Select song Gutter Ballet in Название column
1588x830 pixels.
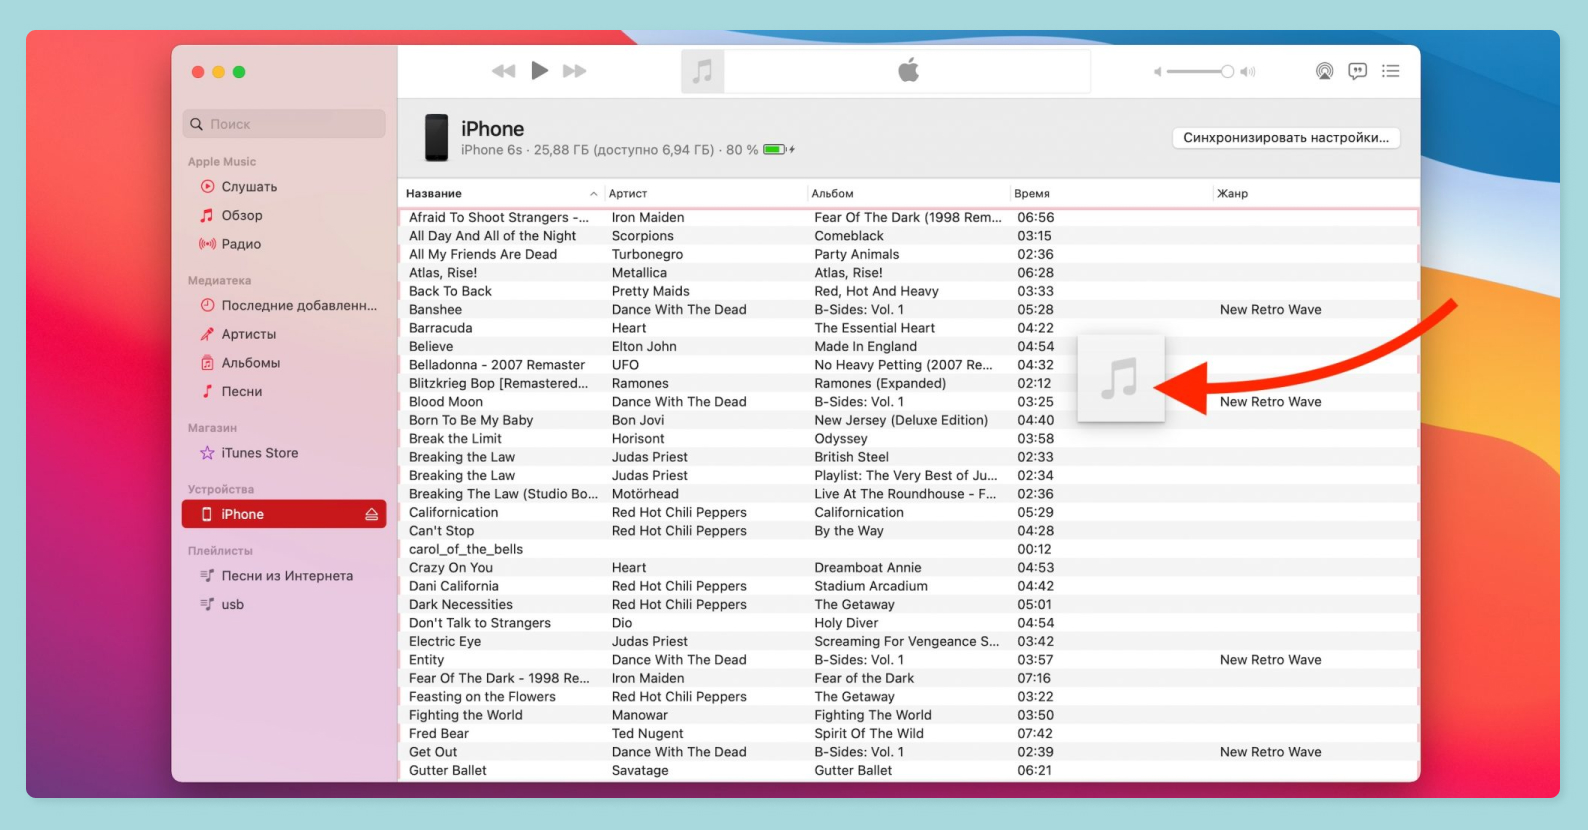(x=448, y=771)
